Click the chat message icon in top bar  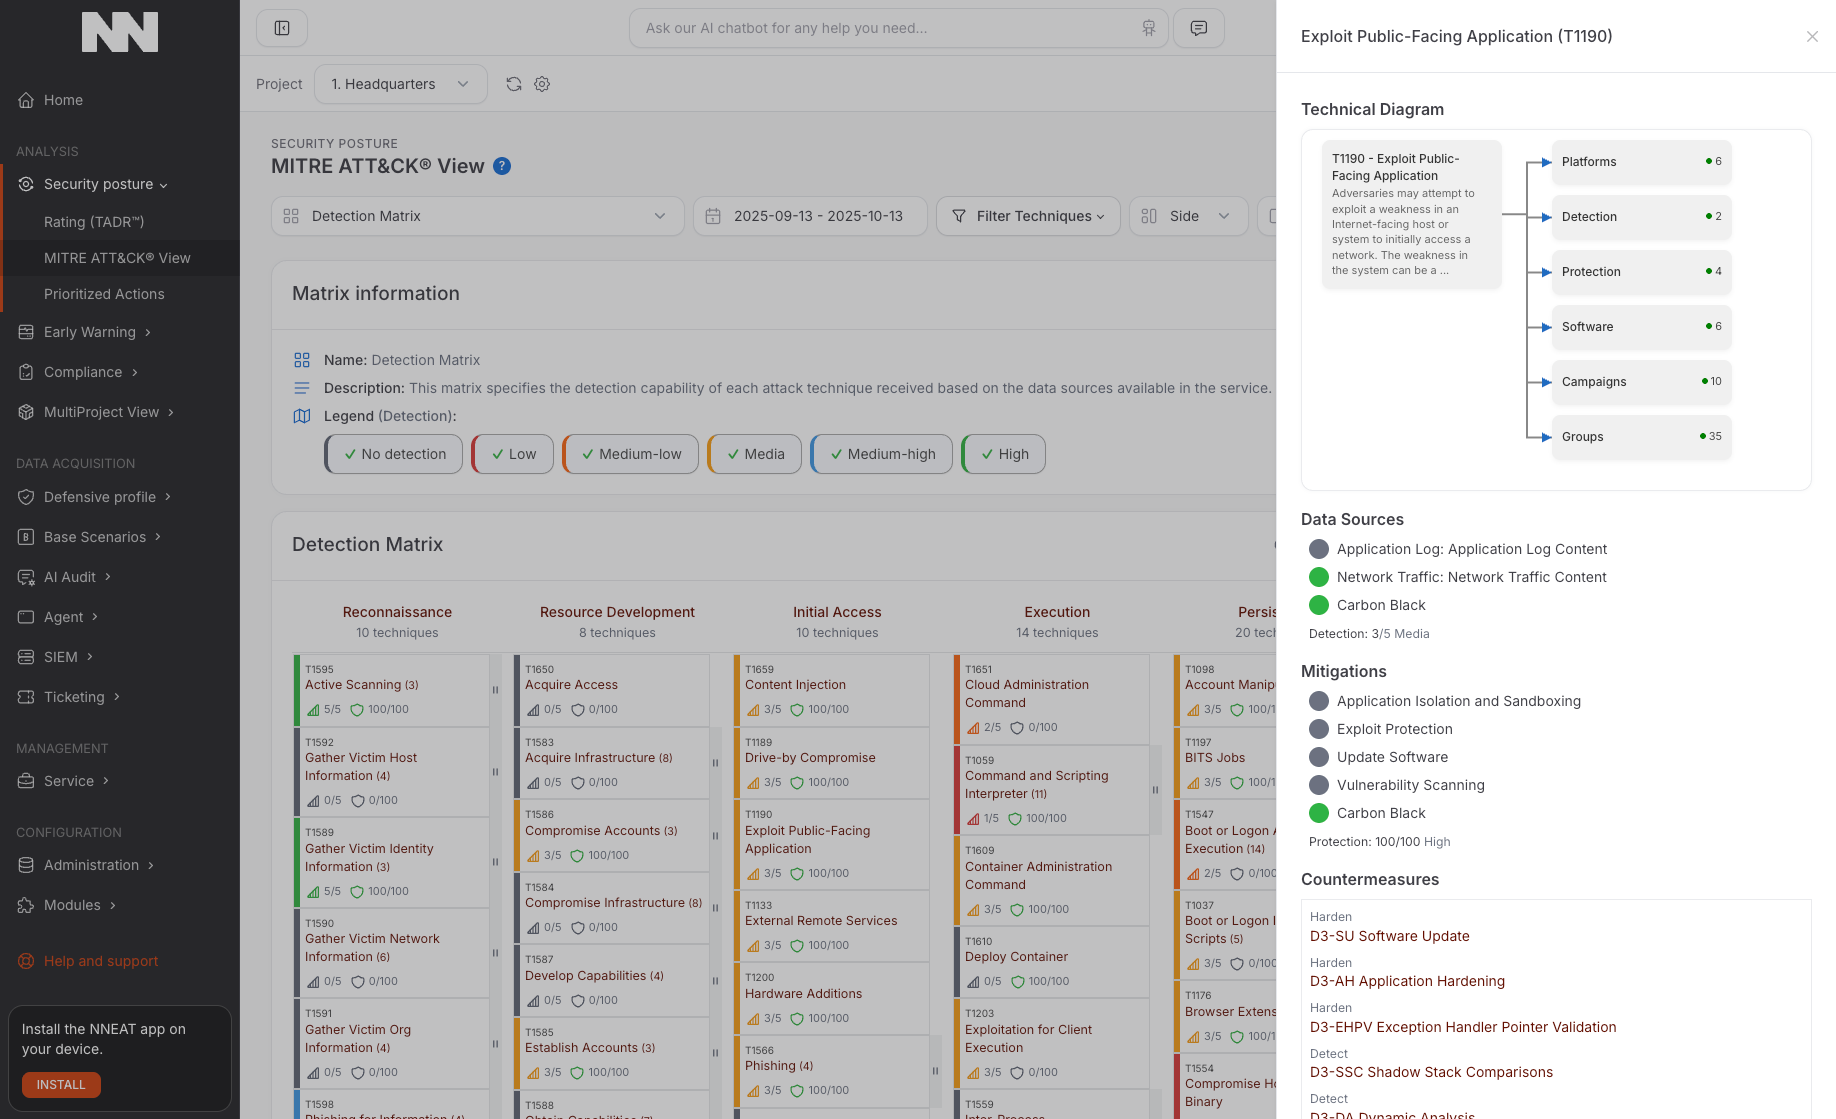click(1198, 28)
